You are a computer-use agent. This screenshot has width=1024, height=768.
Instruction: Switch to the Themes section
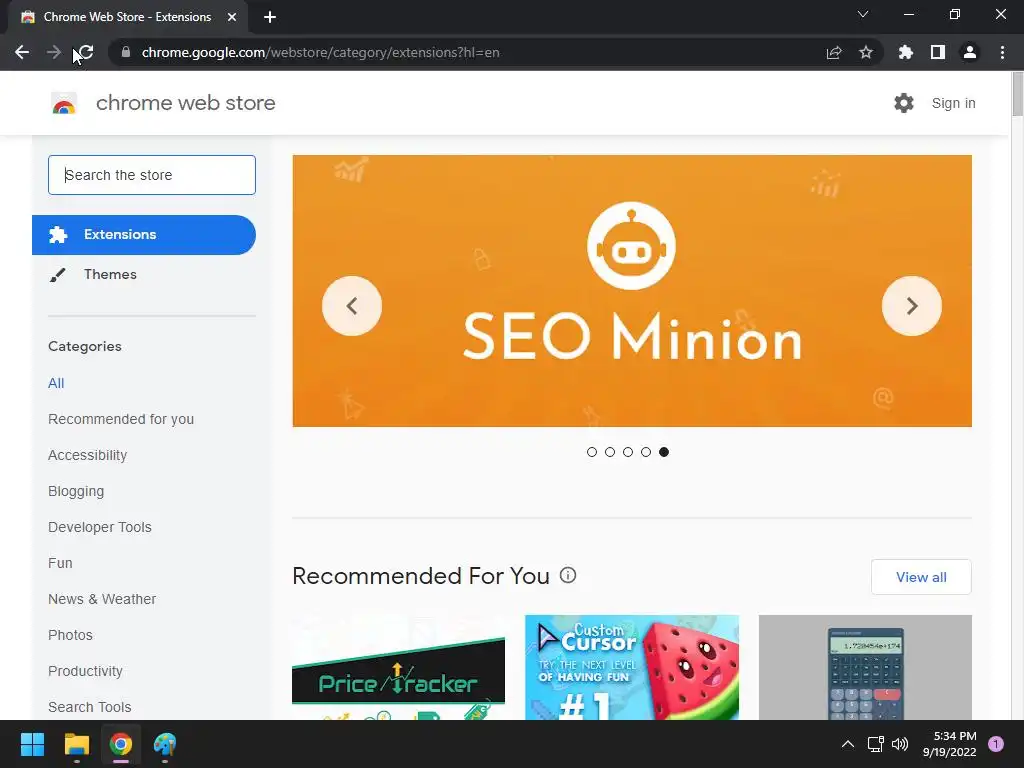(110, 274)
